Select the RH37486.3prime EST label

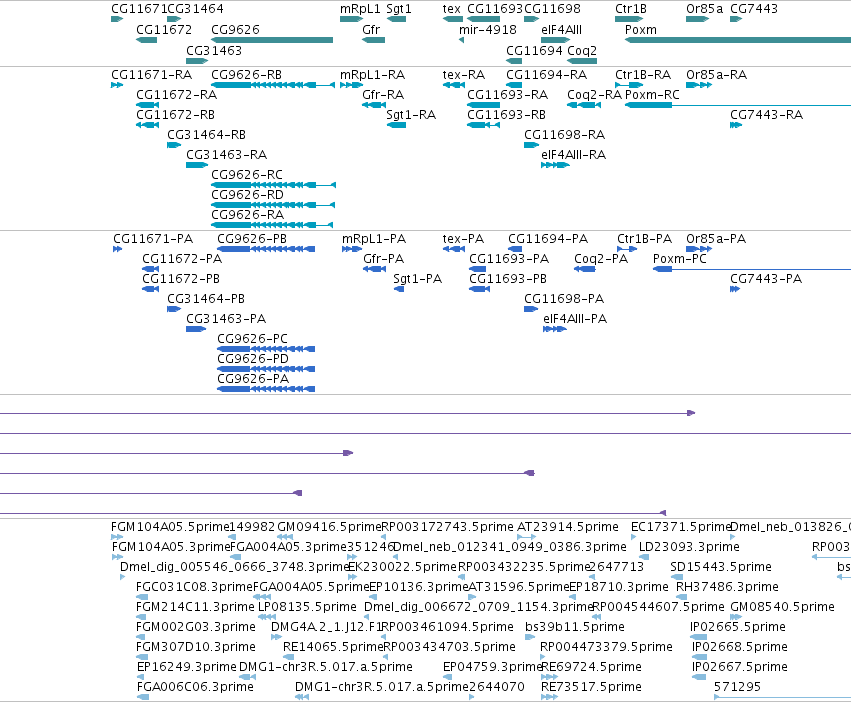click(727, 586)
